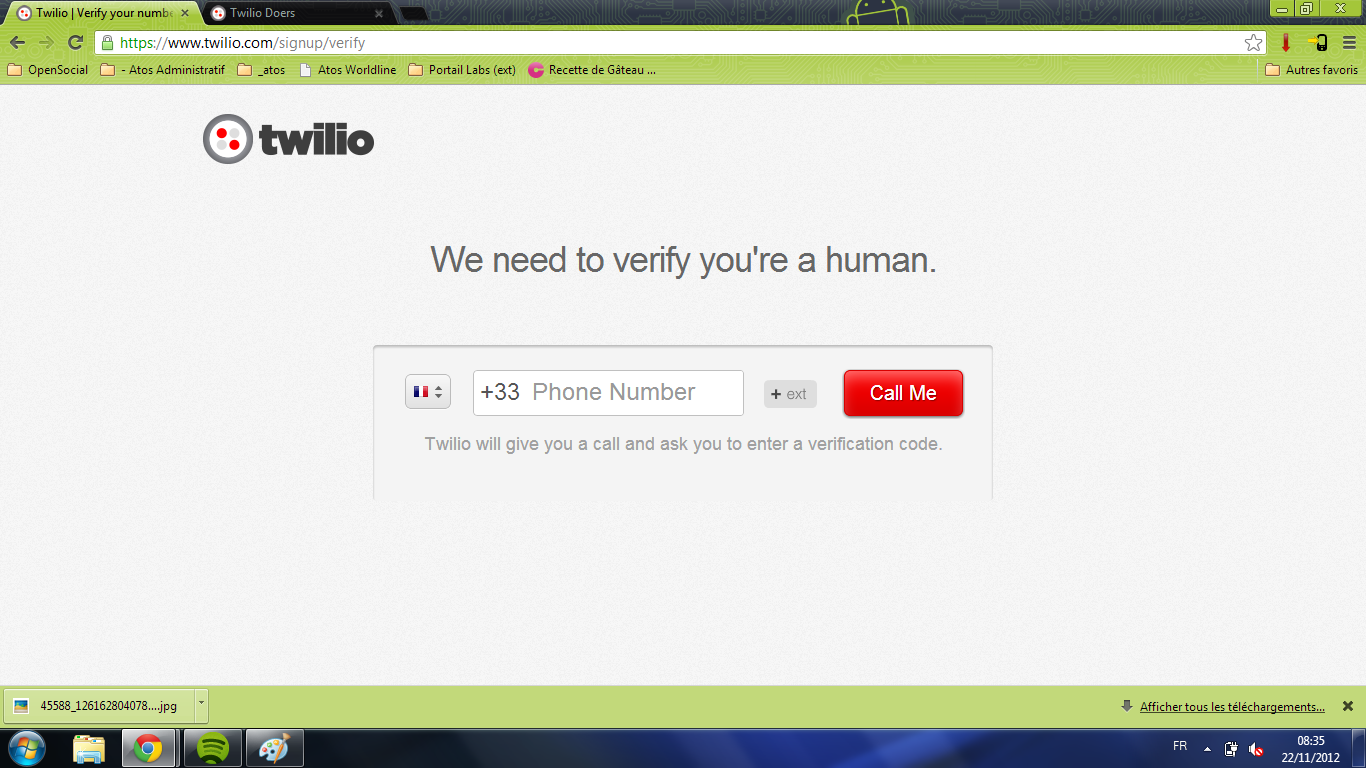
Task: Open the Atos Worldline bookmark
Action: (x=348, y=70)
